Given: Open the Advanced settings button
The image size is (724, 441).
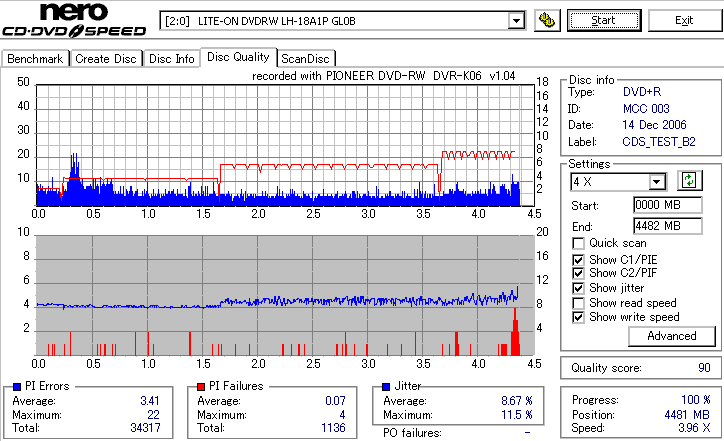Looking at the screenshot, I should click(x=672, y=336).
